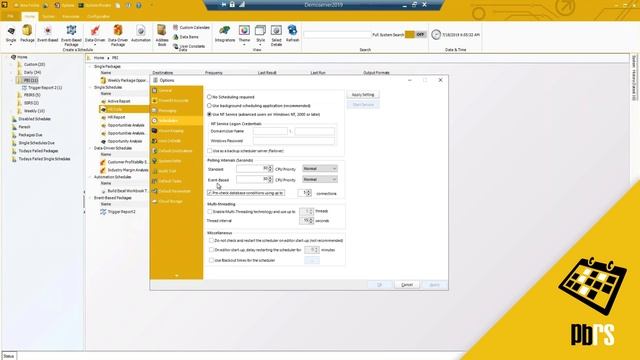Image resolution: width=640 pixels, height=360 pixels.
Task: Select Use NT Service radio option
Action: pyautogui.click(x=209, y=114)
